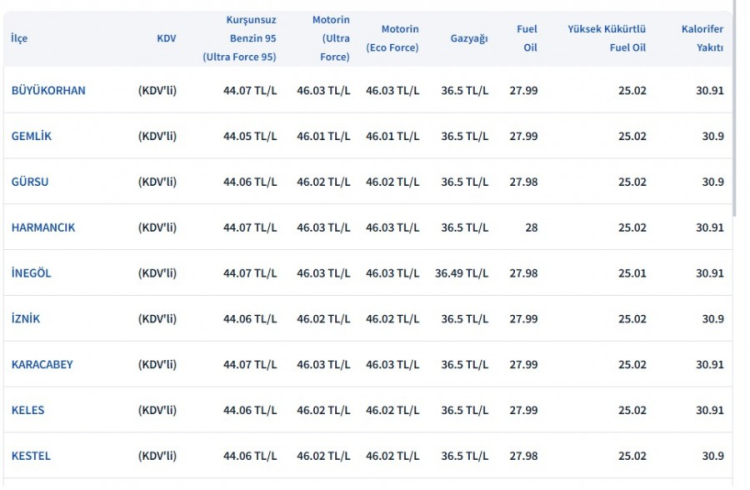Select the Motorin (Ultra Force) column header
Image resolution: width=750 pixels, height=490 pixels.
330,38
